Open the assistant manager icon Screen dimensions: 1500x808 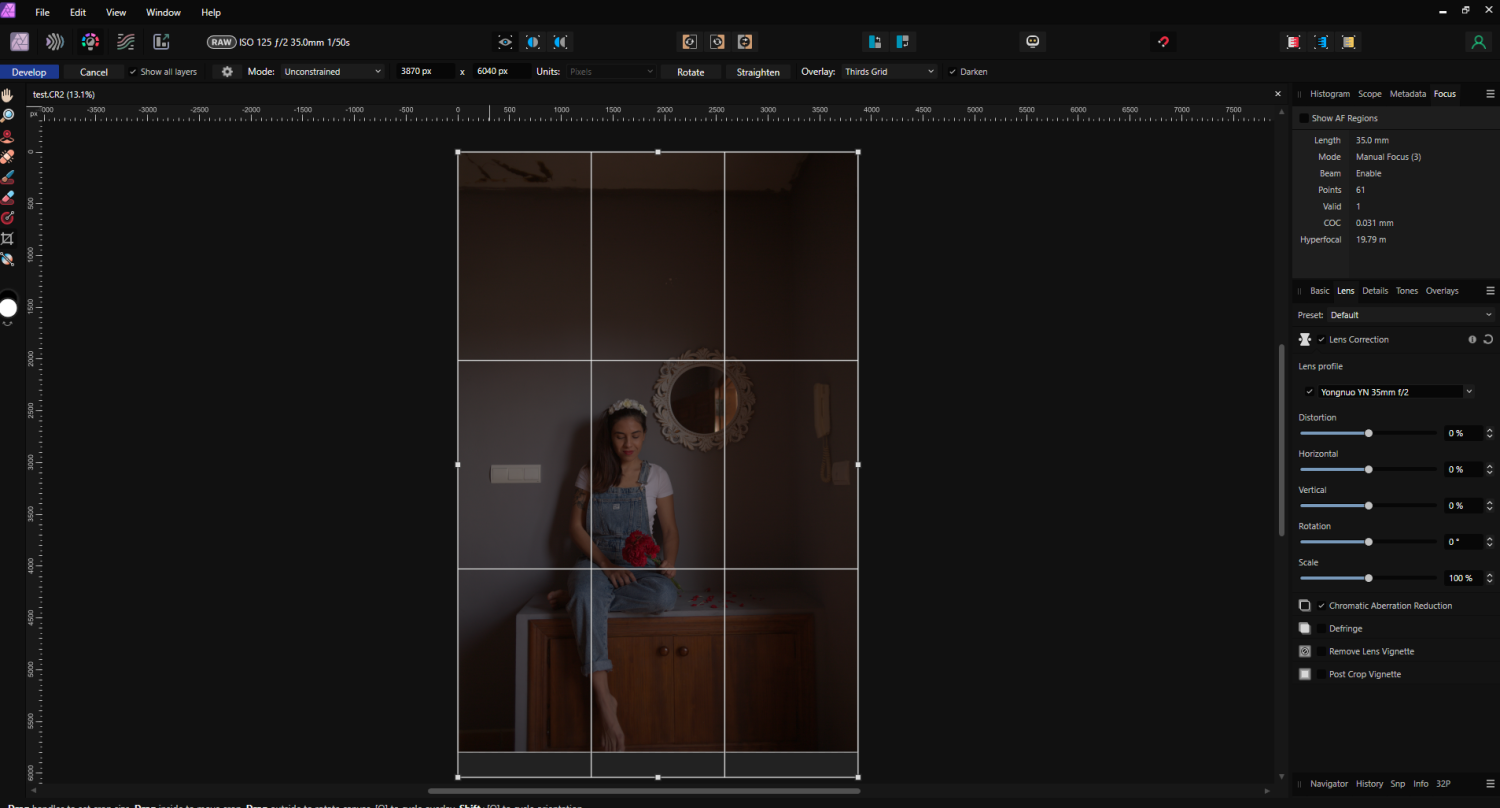pyautogui.click(x=1032, y=41)
